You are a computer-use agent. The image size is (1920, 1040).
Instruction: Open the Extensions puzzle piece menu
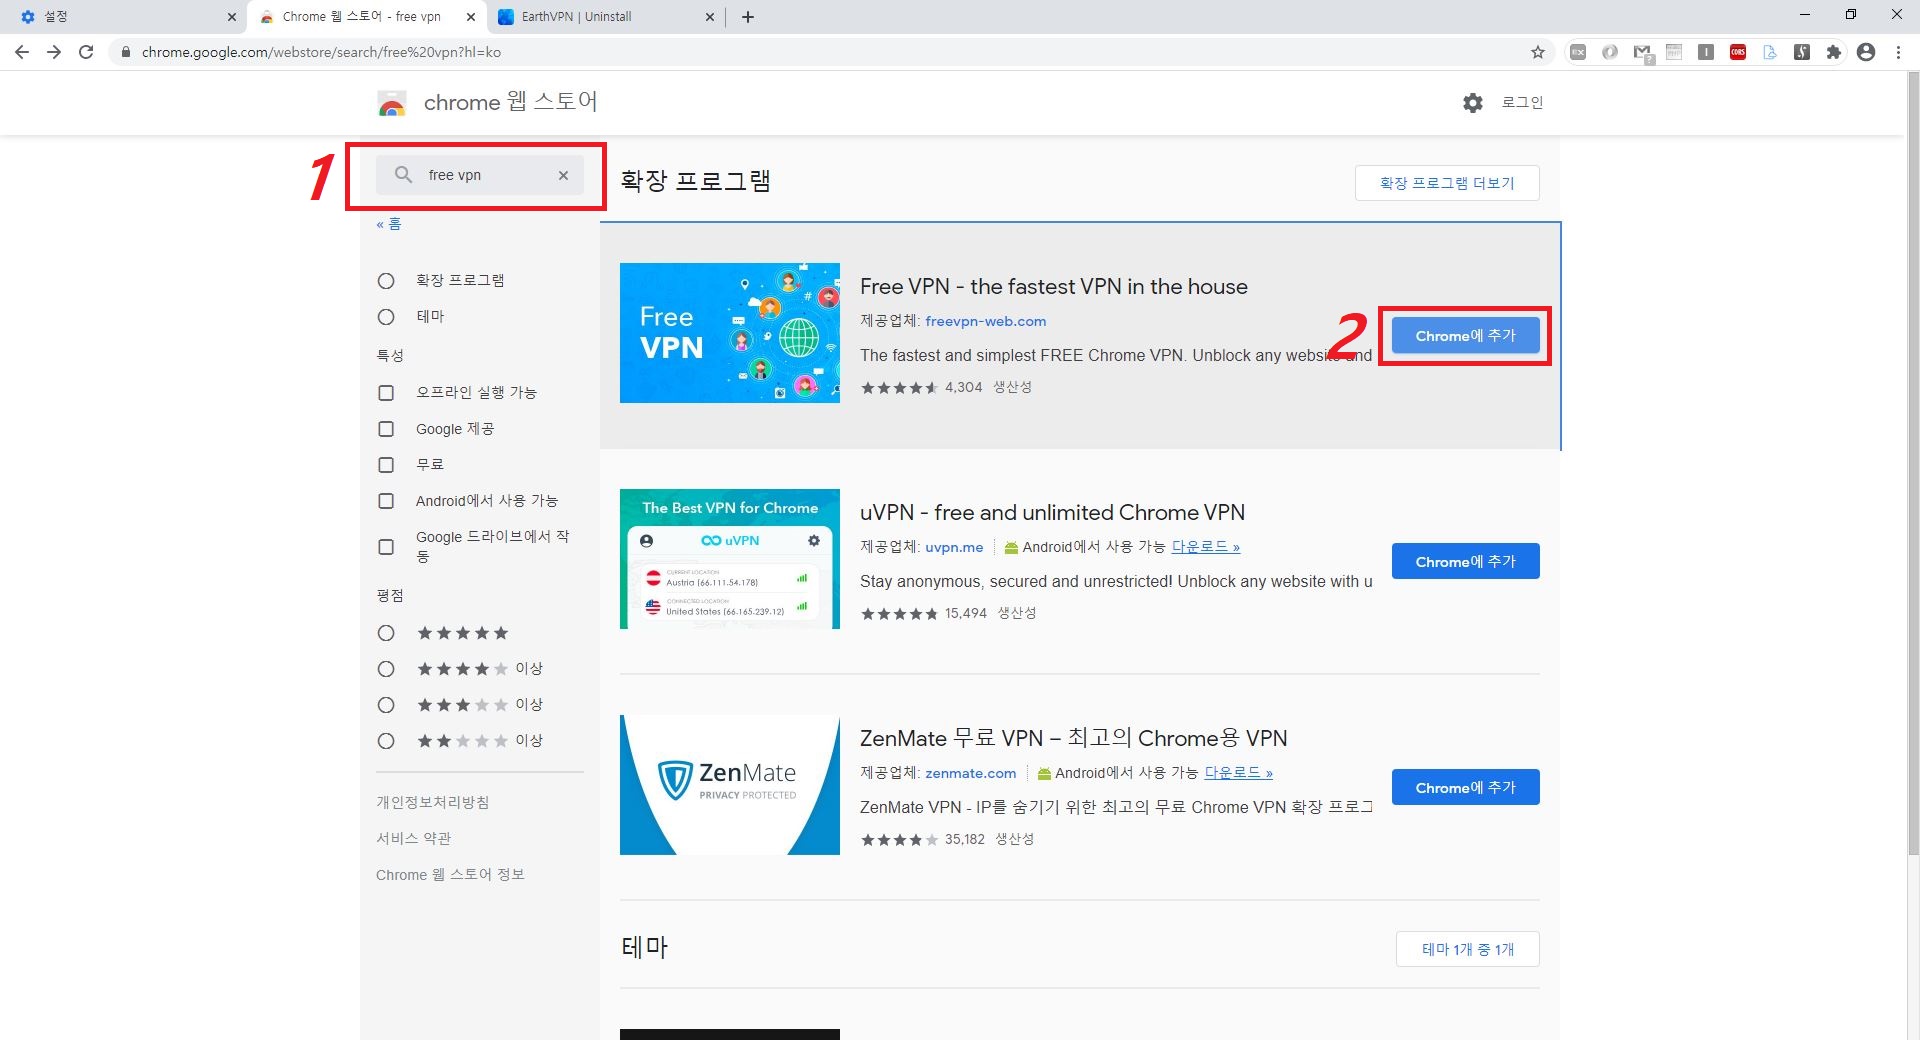[1834, 52]
